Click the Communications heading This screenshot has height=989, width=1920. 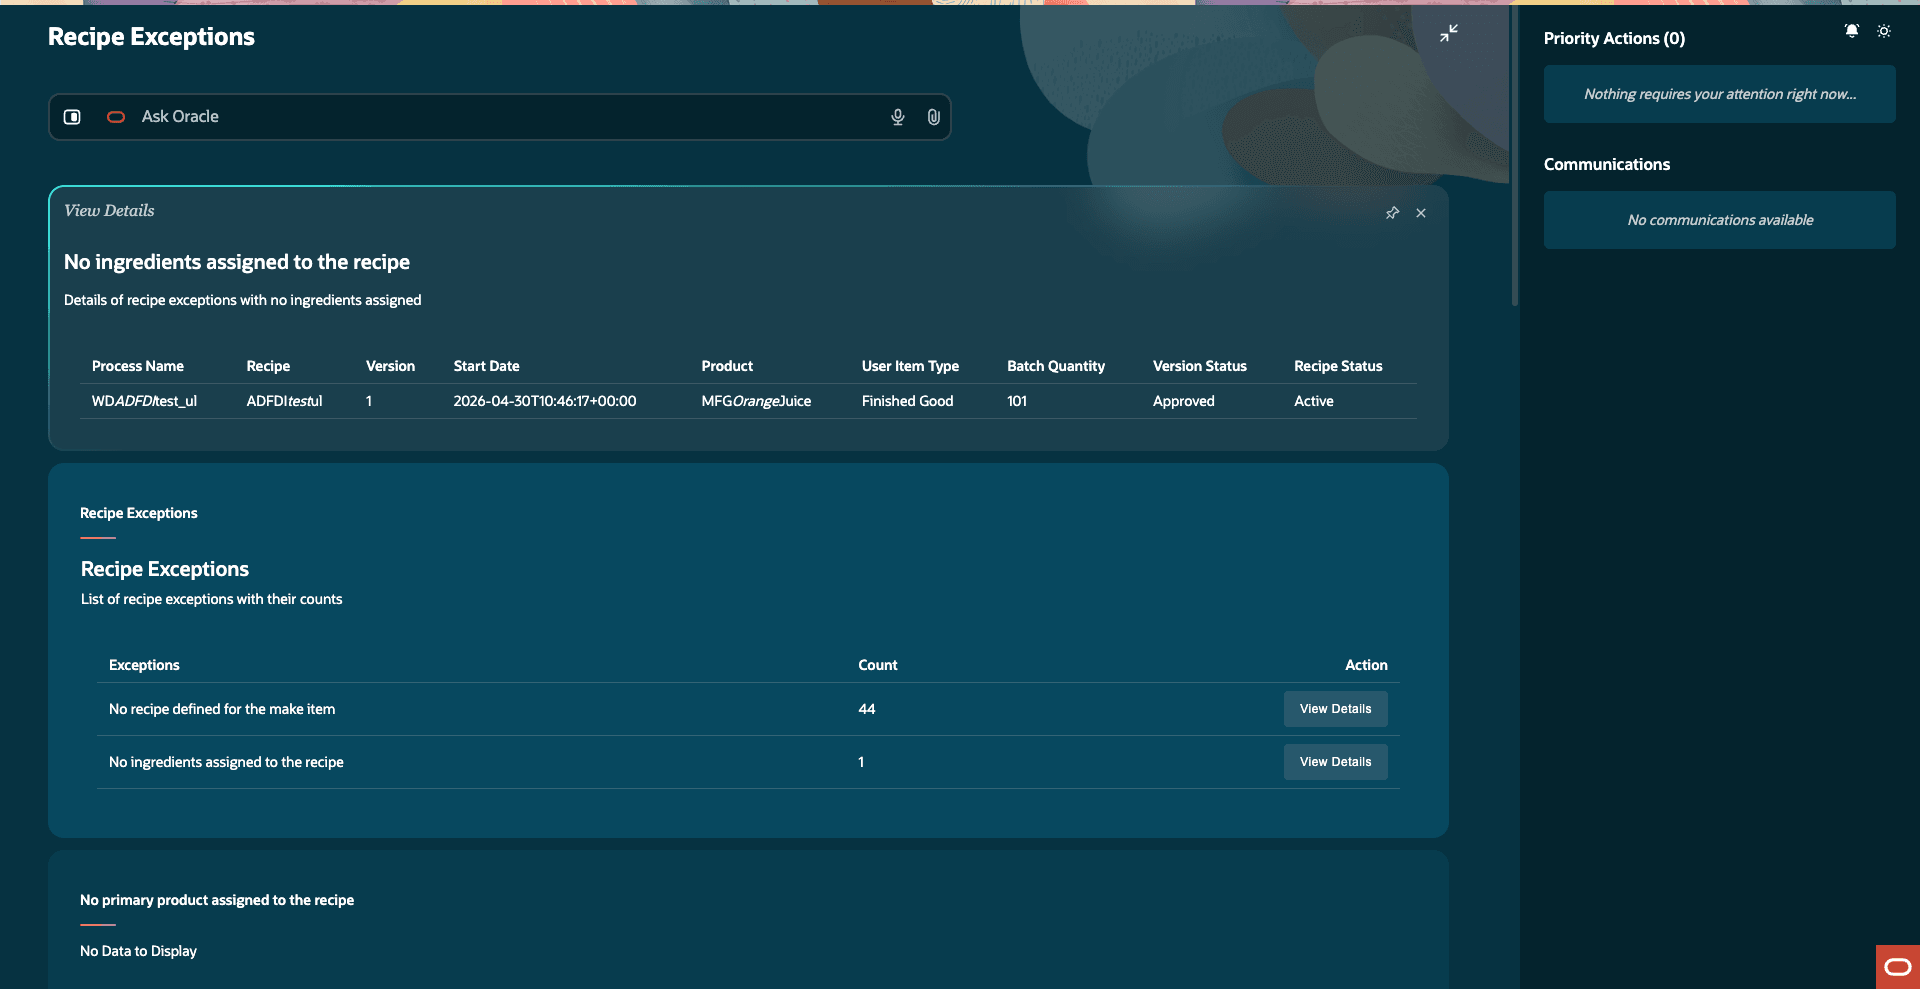(1606, 164)
